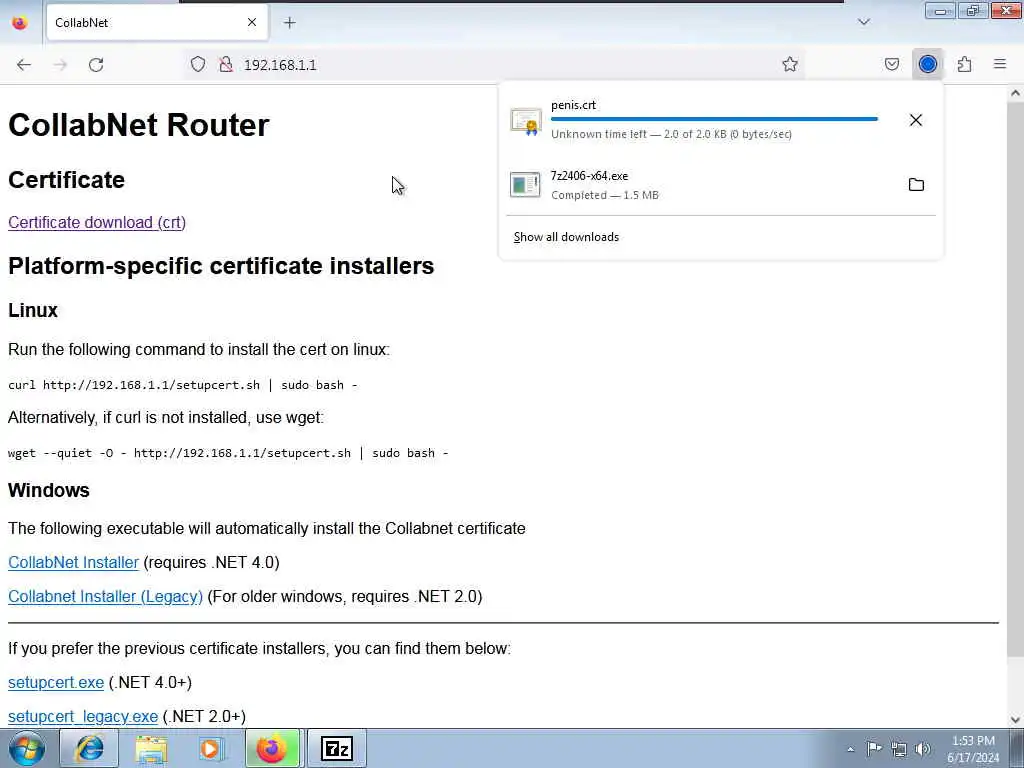Image resolution: width=1024 pixels, height=768 pixels.
Task: Click the CollabNet Router heading
Action: click(138, 125)
